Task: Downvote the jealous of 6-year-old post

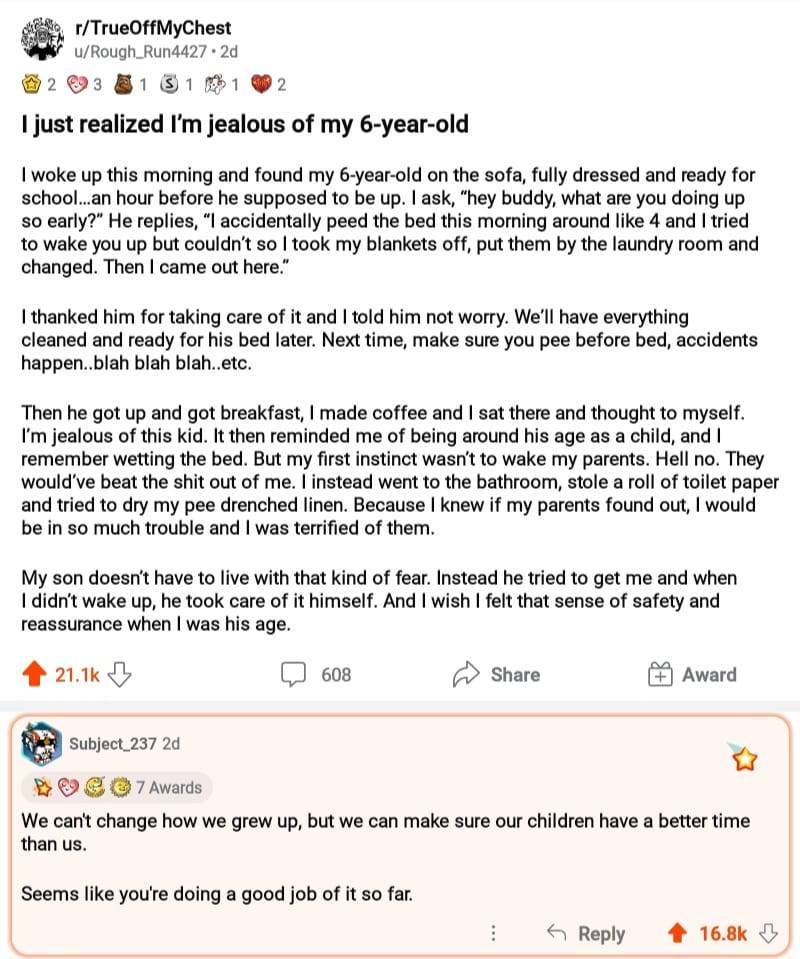Action: (x=120, y=675)
